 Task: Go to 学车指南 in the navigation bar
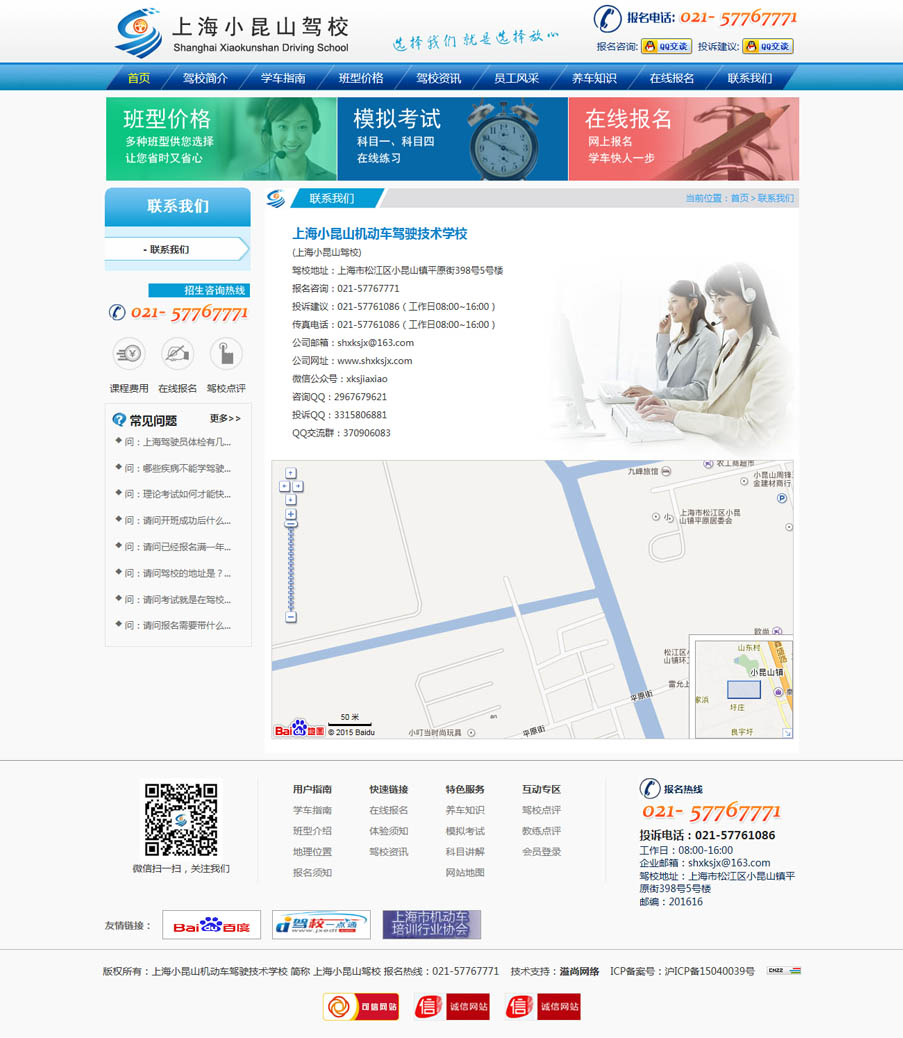click(x=283, y=78)
